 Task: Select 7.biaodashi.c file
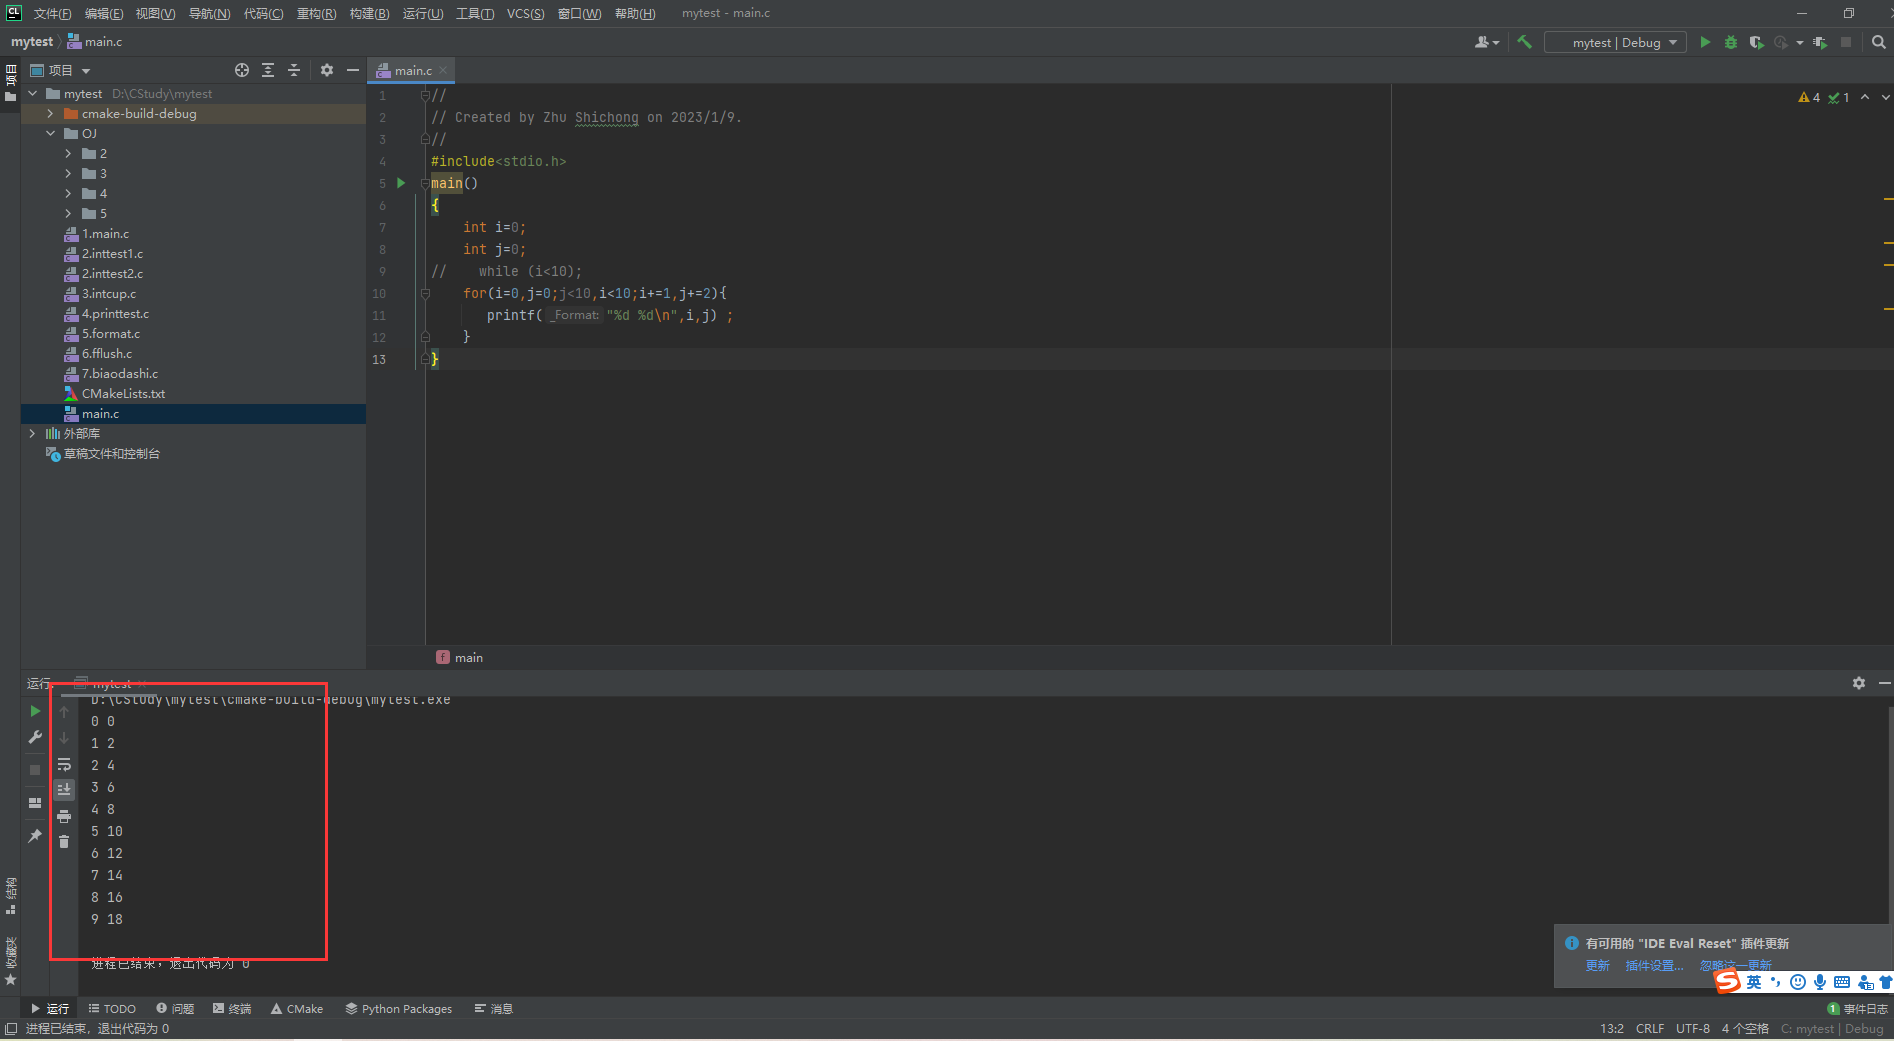tap(119, 373)
